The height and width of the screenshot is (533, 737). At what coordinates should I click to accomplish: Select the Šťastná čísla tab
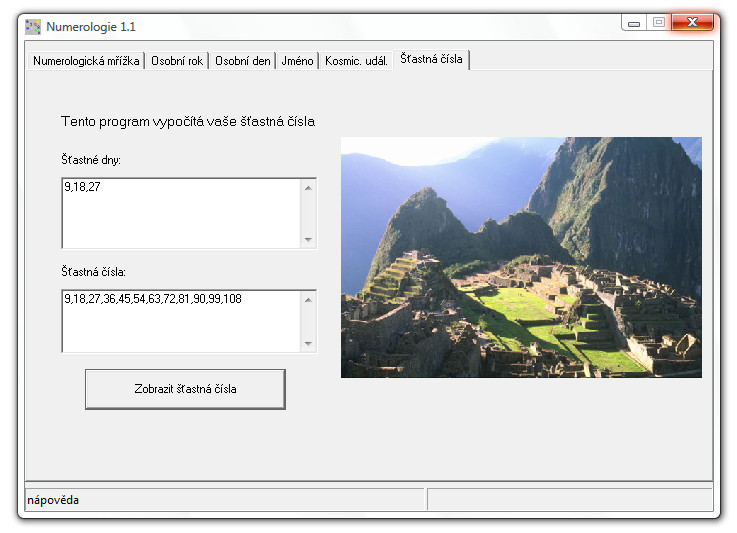431,59
